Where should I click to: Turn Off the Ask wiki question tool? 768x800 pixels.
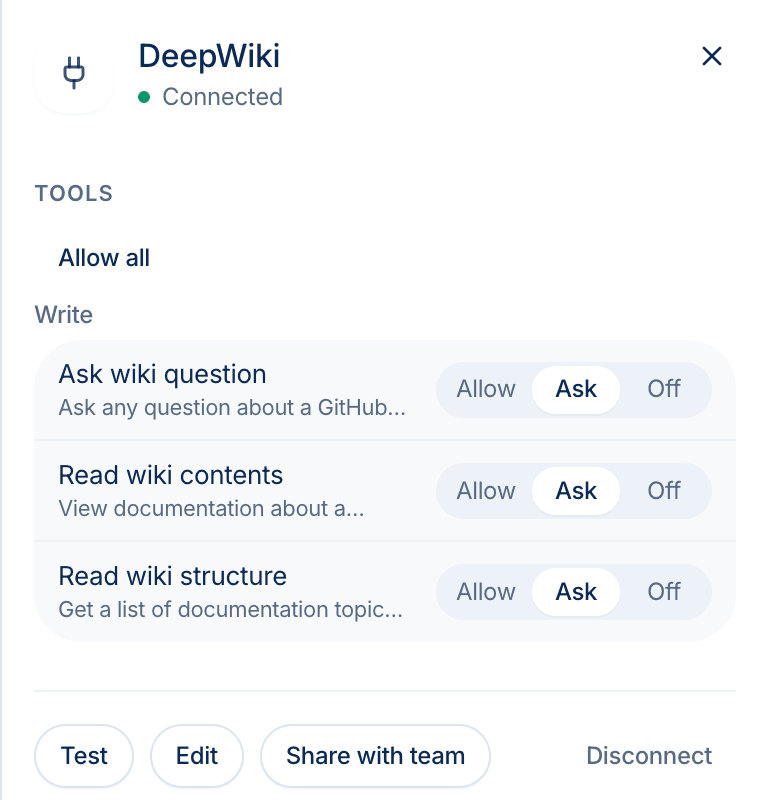663,389
